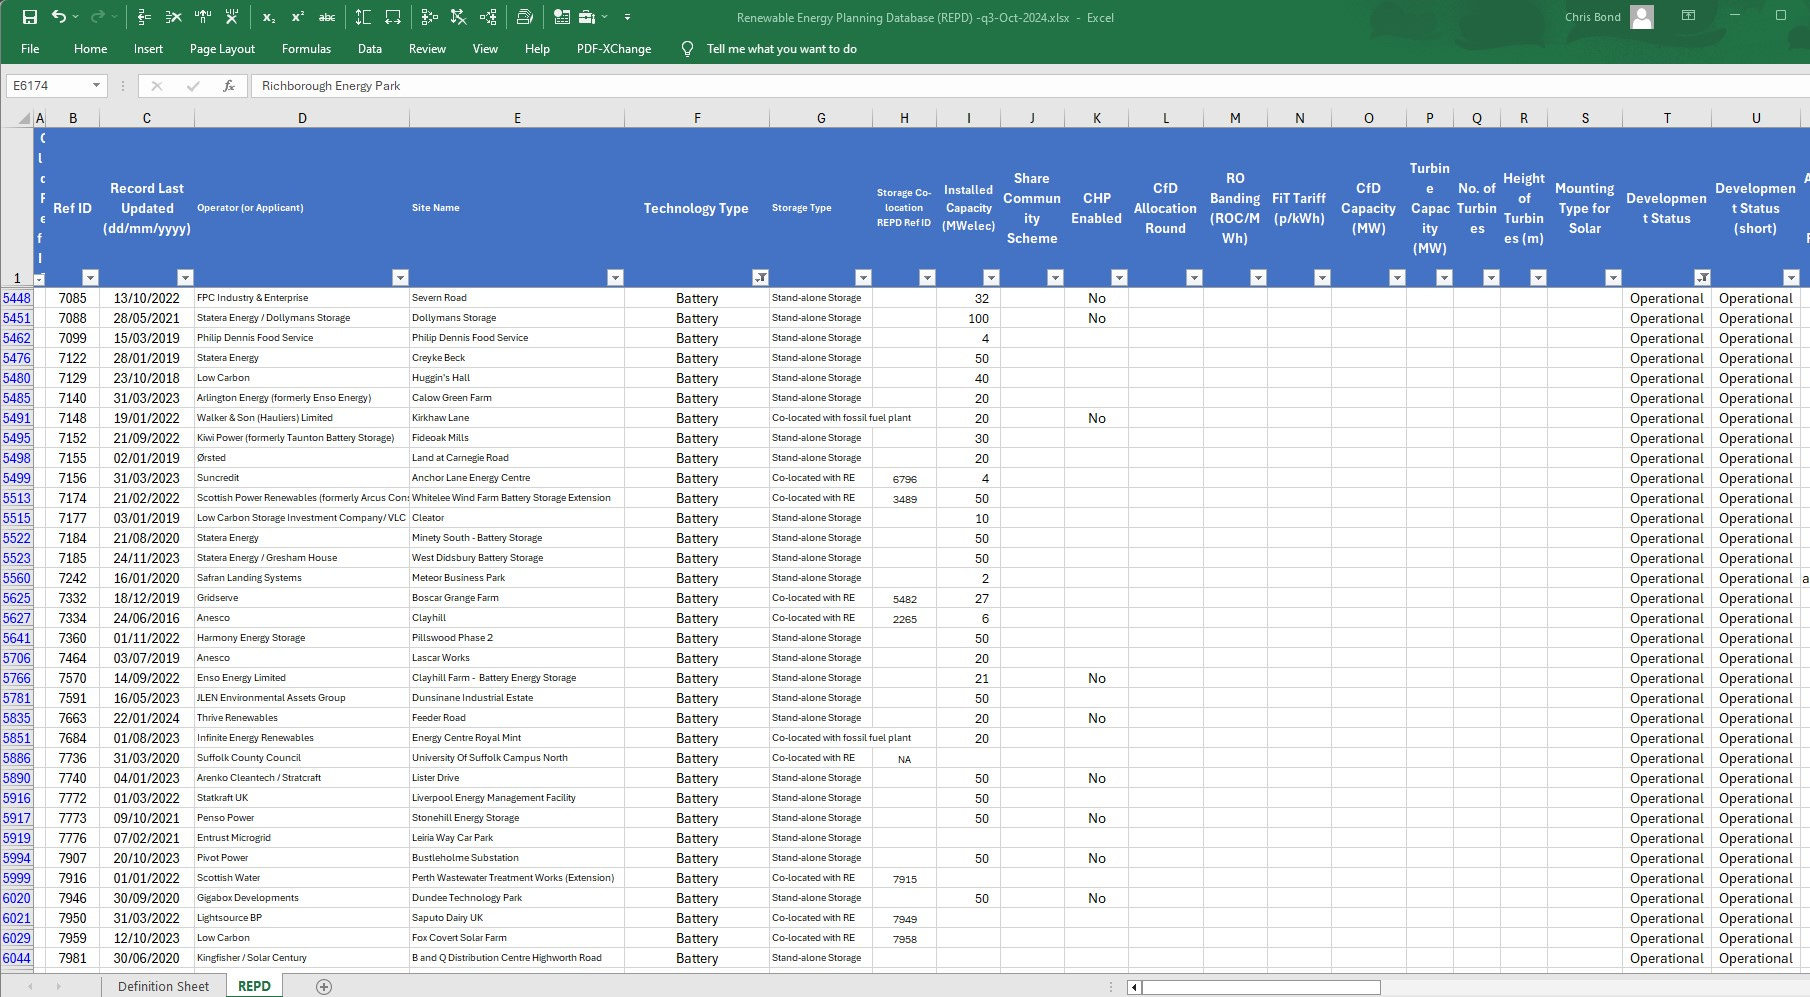
Task: Apply Subscript formatting via x₂ icon
Action: [269, 17]
